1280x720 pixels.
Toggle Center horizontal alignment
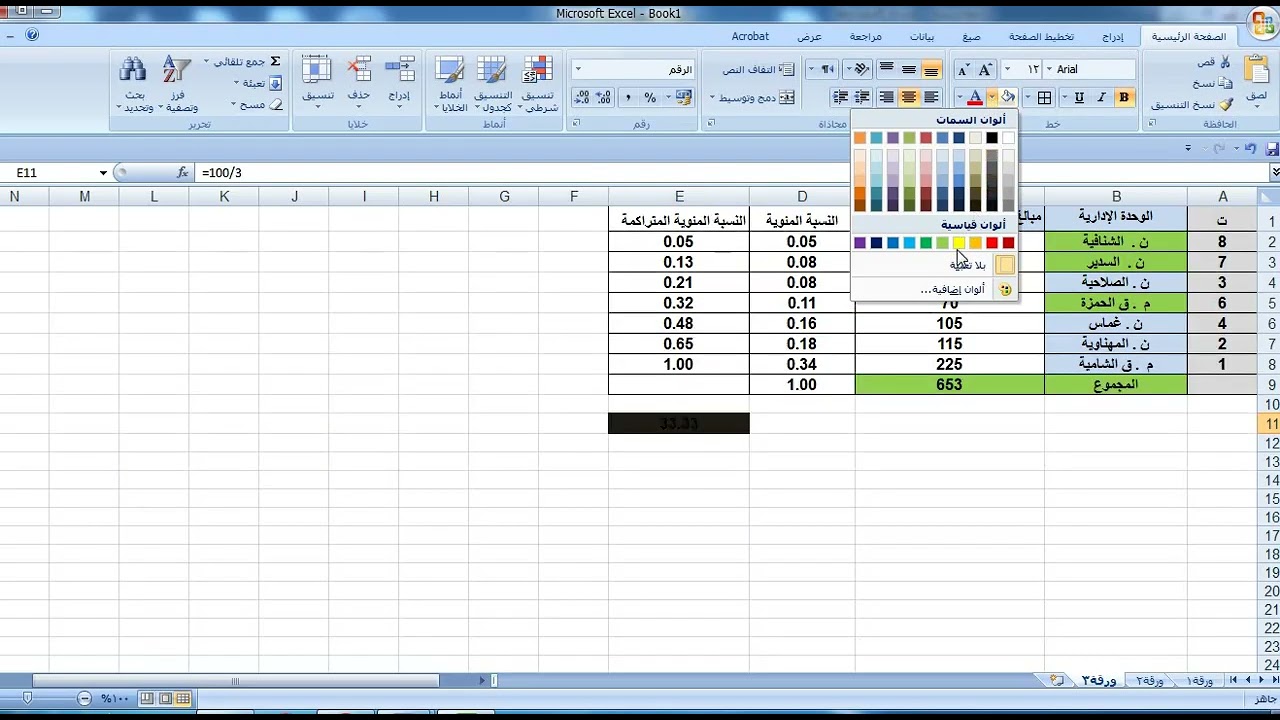(909, 97)
